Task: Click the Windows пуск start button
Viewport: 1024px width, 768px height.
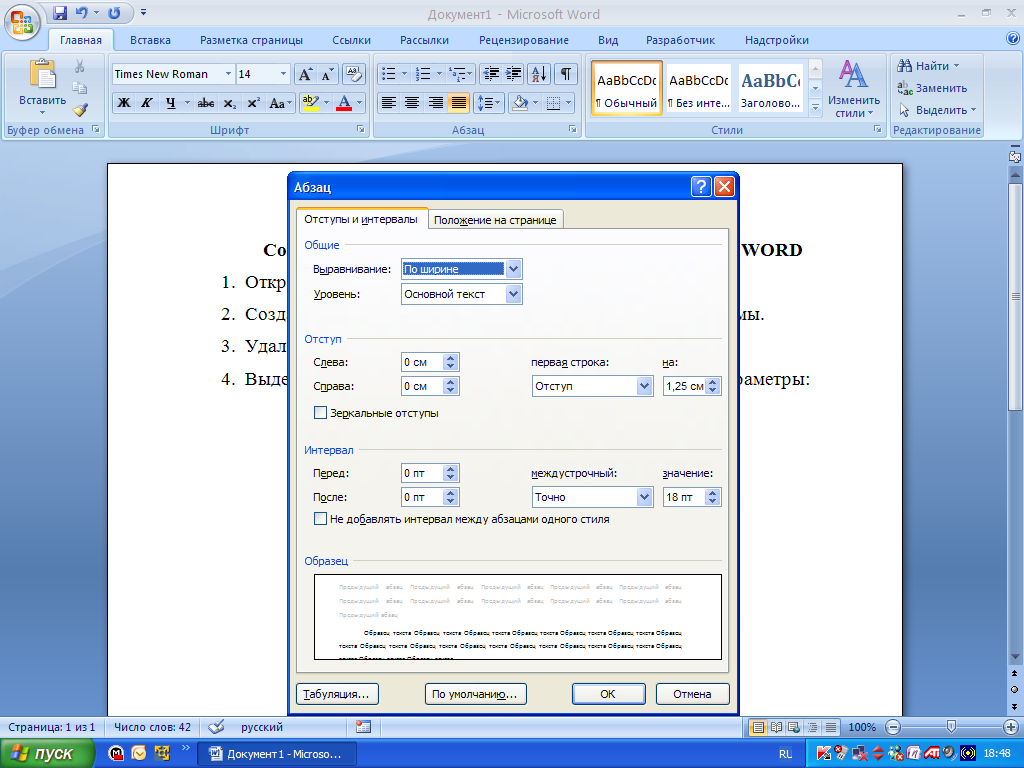Action: 47,754
